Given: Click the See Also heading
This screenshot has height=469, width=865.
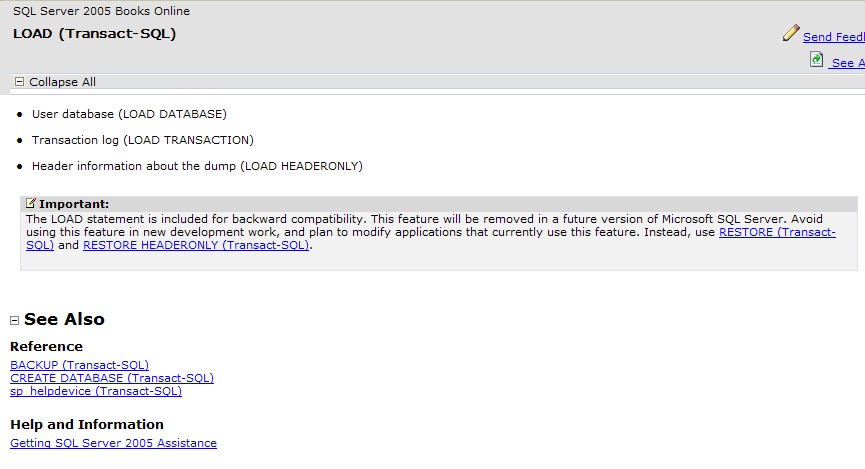Looking at the screenshot, I should coord(64,319).
